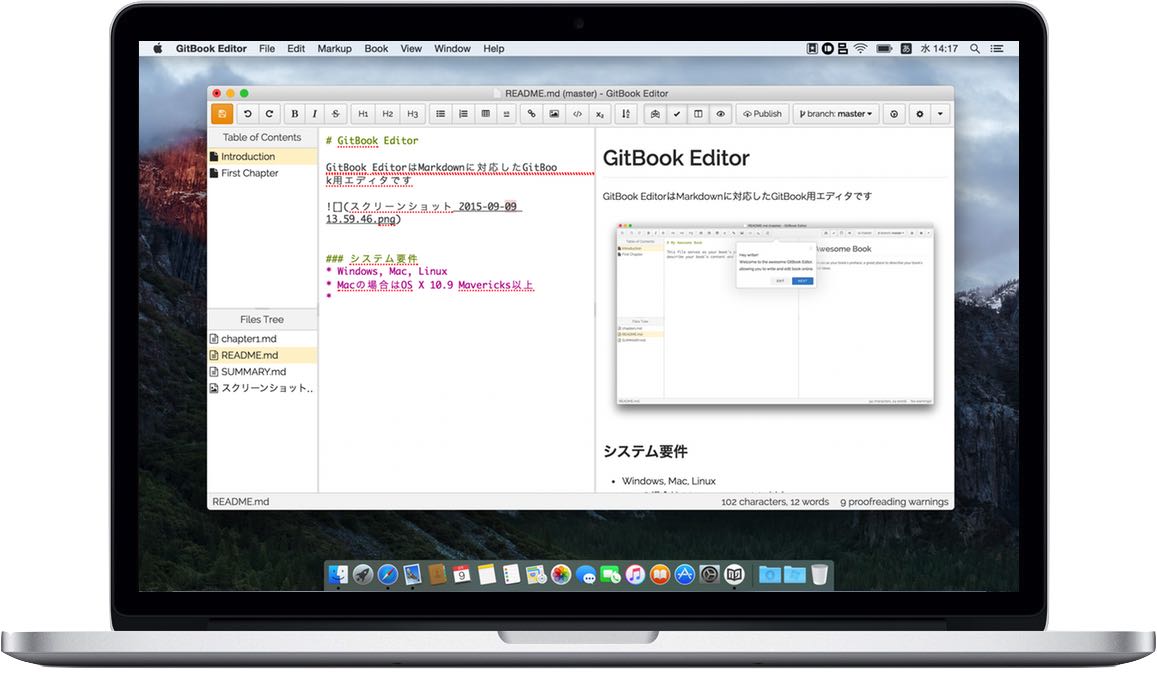Viewport: 1157px width, 677px height.
Task: Insert a block quote
Action: (x=506, y=114)
